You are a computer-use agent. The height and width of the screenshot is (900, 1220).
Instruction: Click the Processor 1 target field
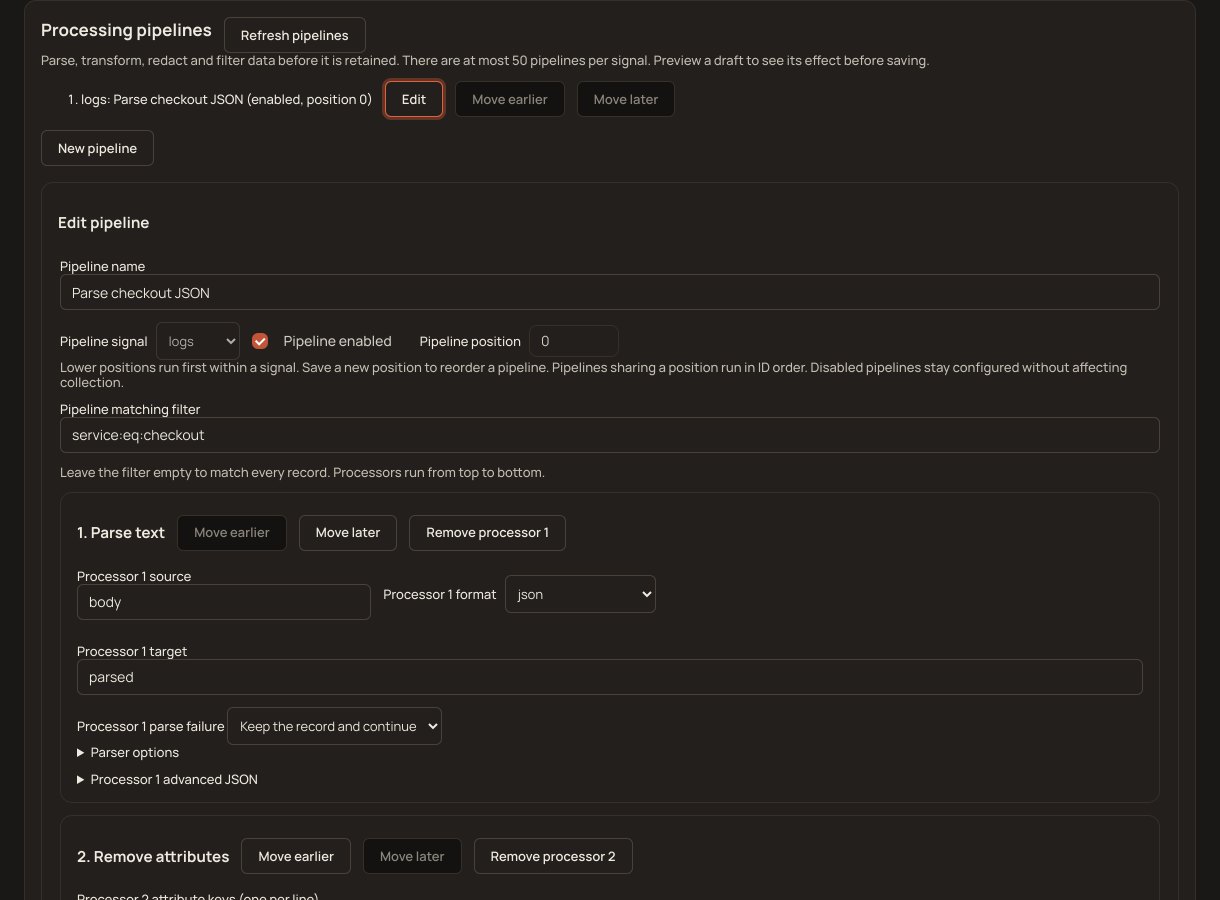click(x=610, y=677)
